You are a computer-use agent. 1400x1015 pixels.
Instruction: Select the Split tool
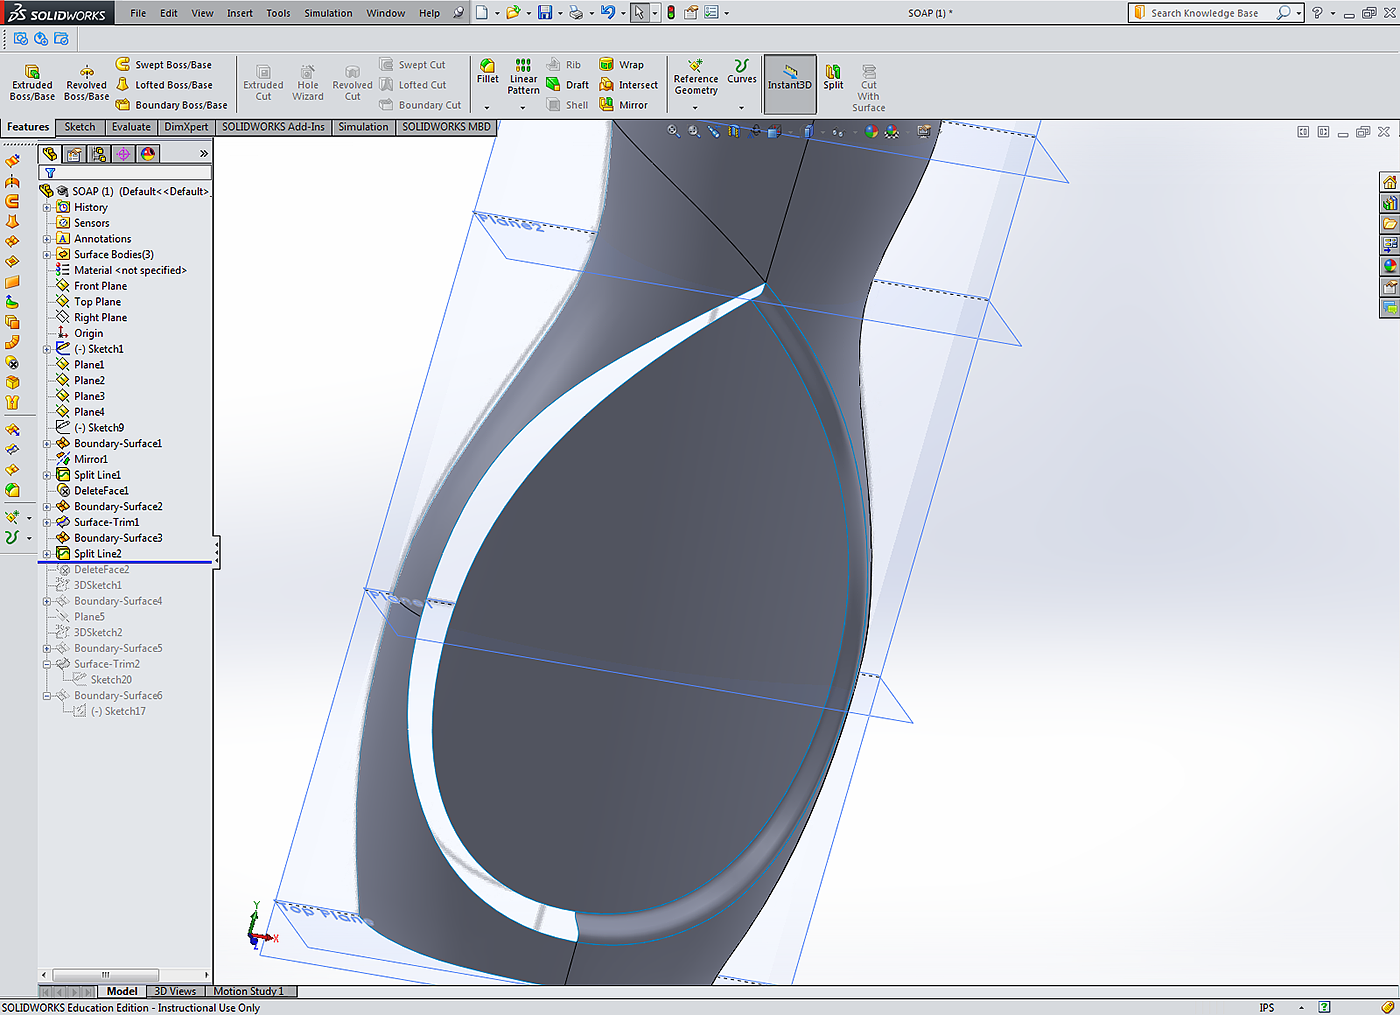tap(833, 76)
